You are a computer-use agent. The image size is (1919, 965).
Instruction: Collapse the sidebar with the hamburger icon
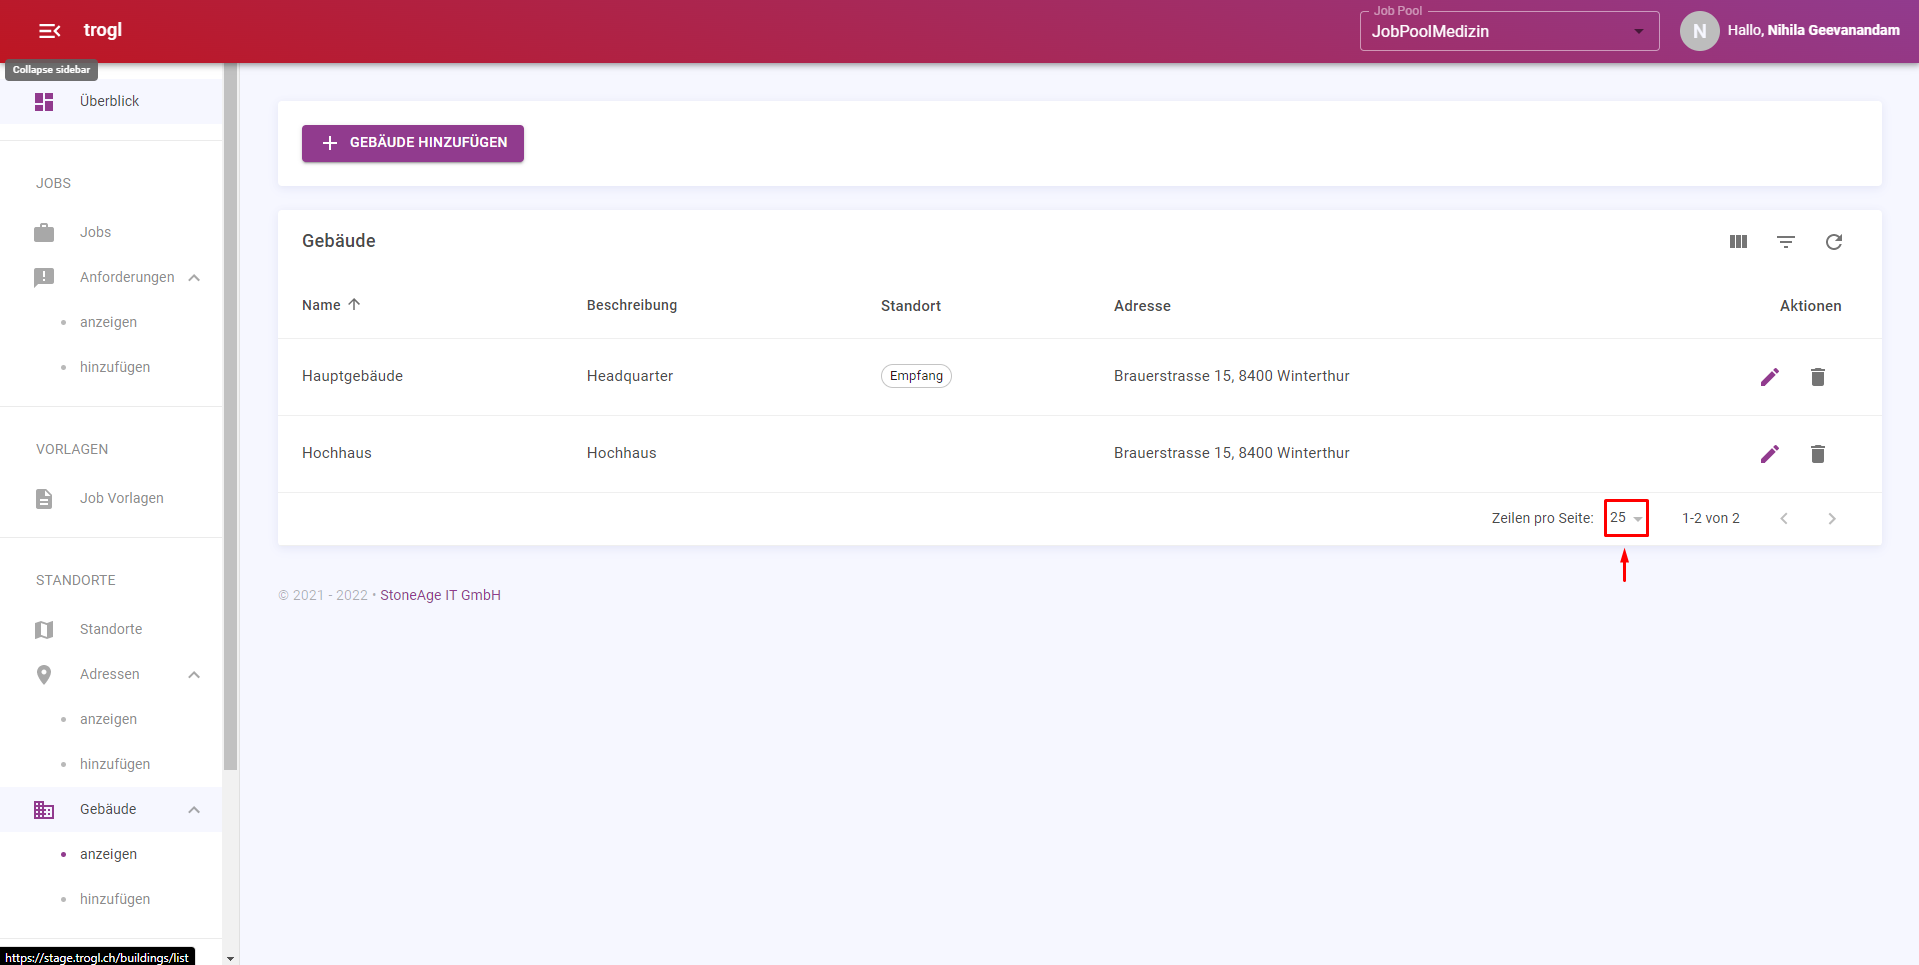coord(49,31)
